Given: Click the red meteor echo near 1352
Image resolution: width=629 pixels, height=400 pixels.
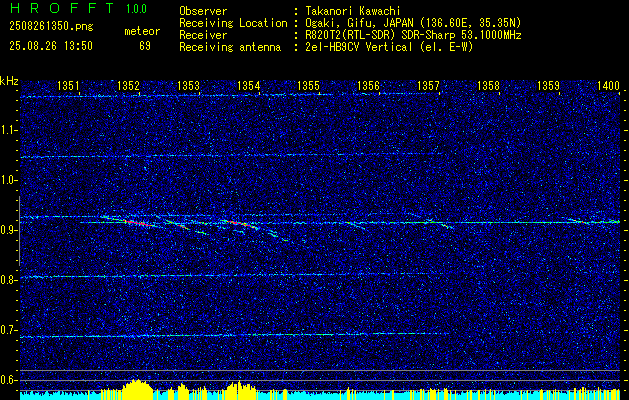Looking at the screenshot, I should click(138, 223).
